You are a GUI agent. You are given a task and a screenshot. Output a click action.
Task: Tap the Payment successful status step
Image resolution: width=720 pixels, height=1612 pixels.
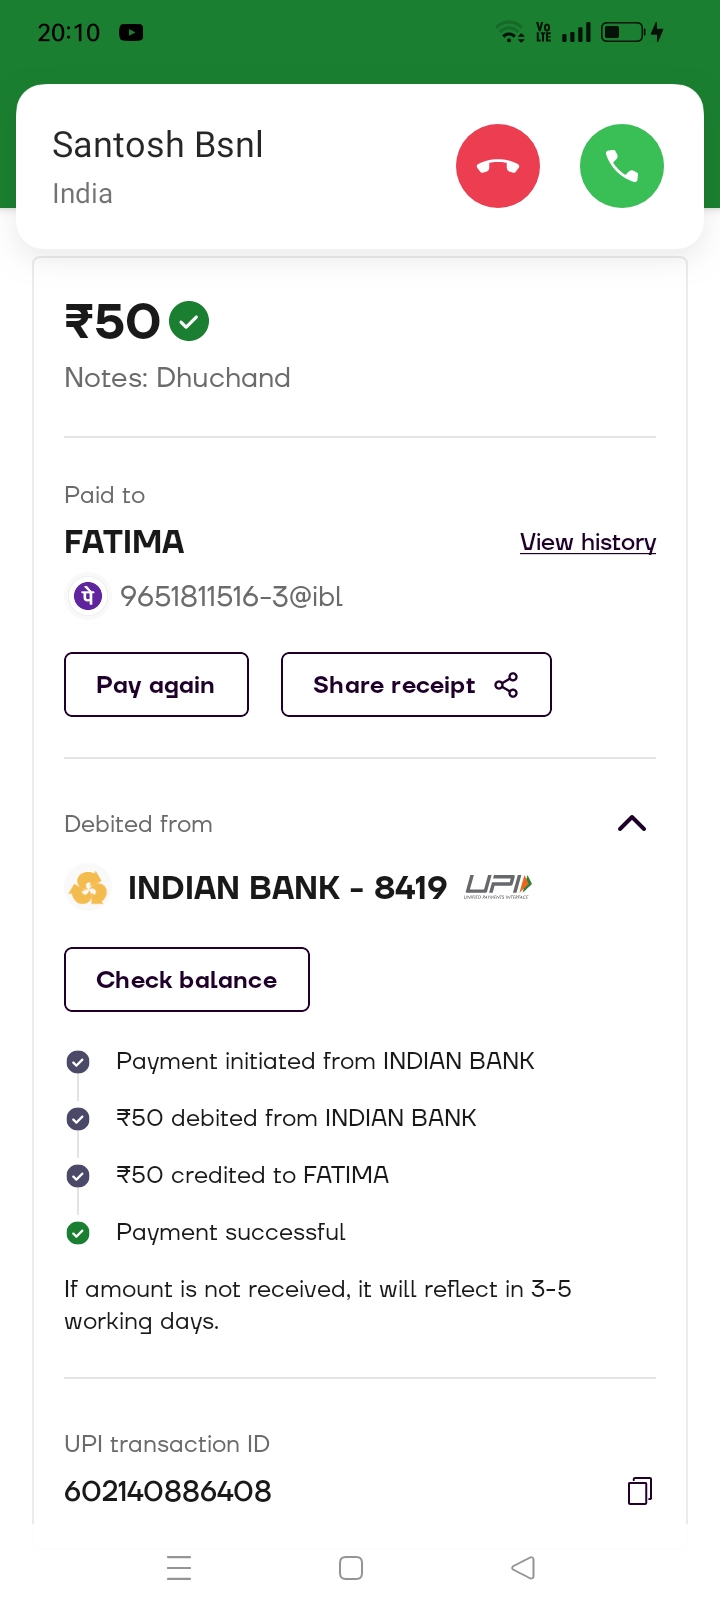[x=230, y=1232]
